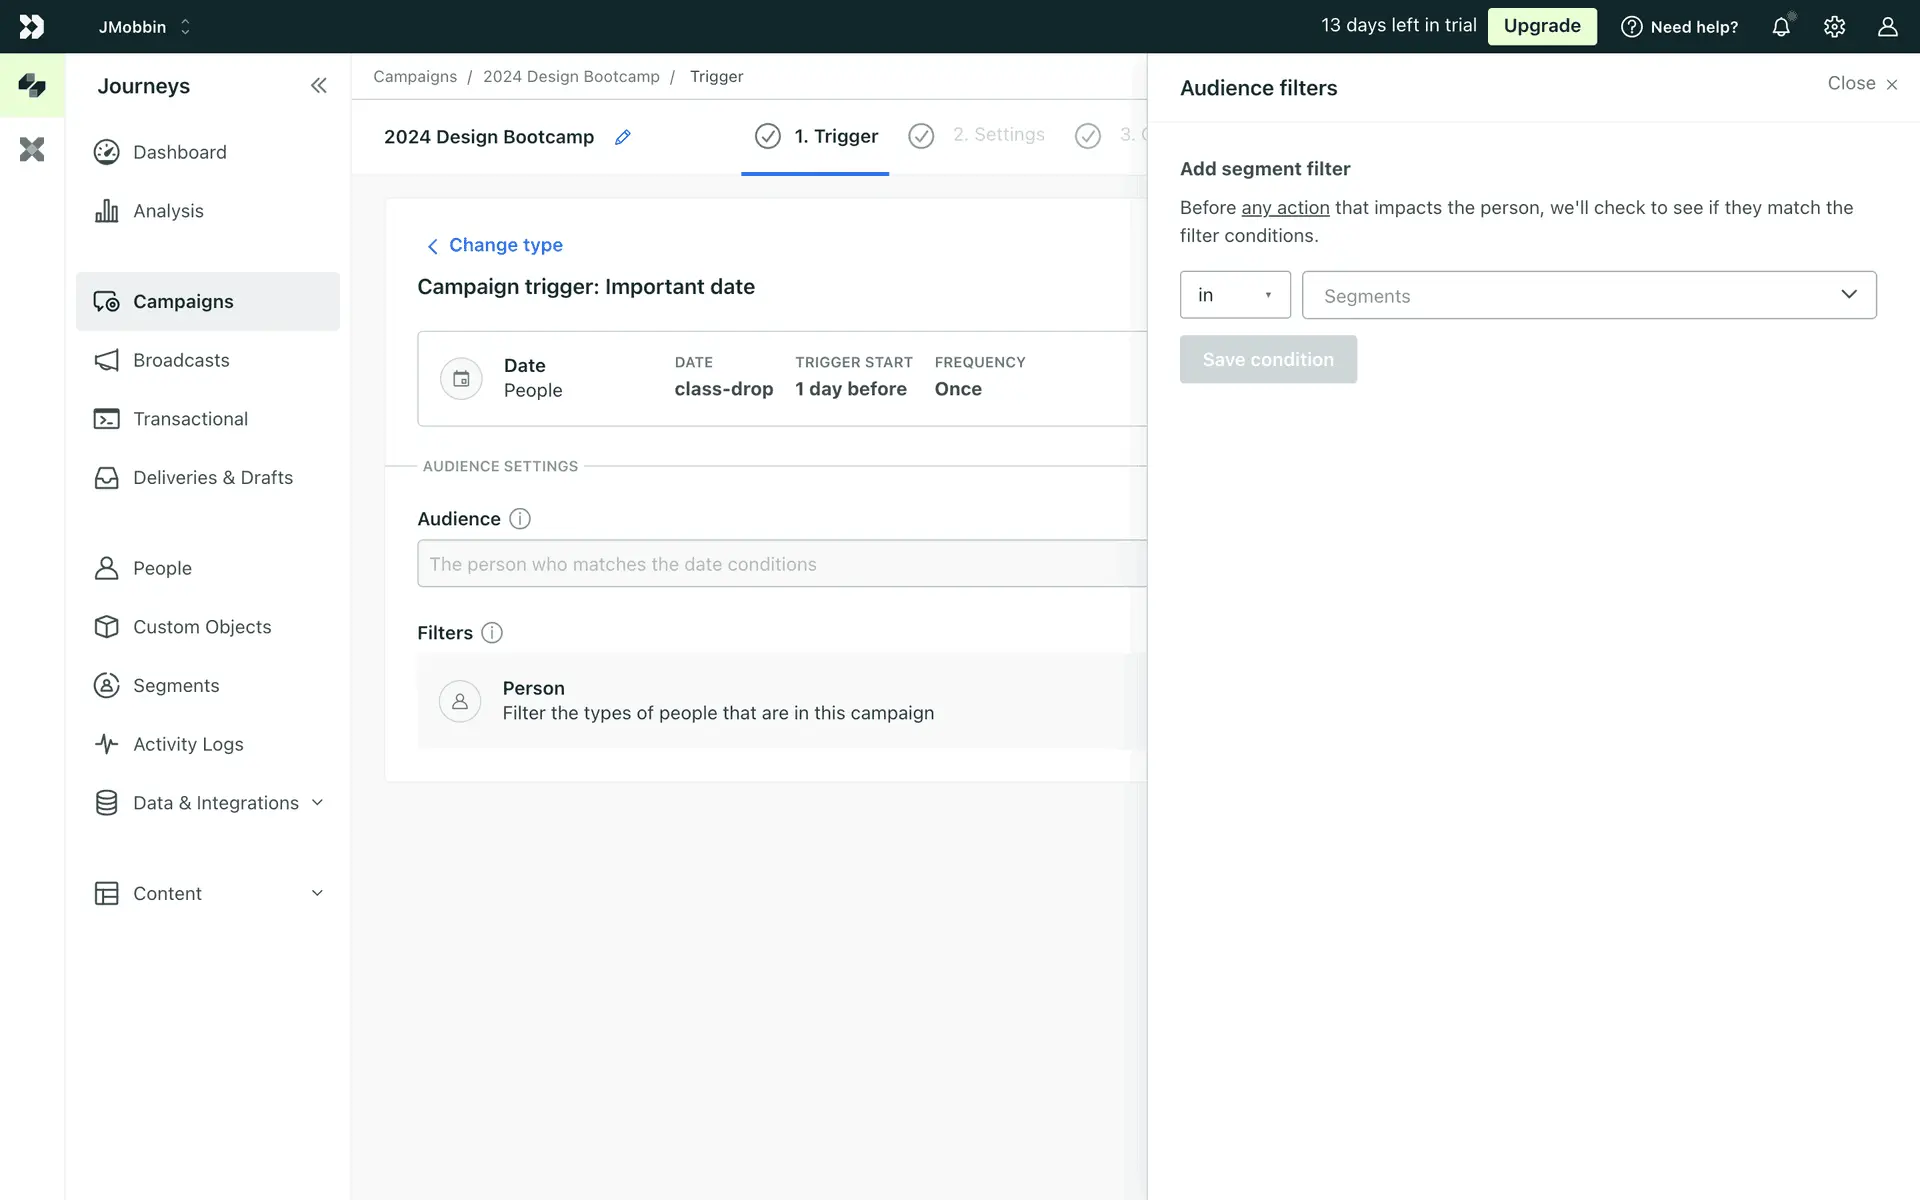The width and height of the screenshot is (1920, 1200).
Task: Open the Segments selection dropdown
Action: (1588, 295)
